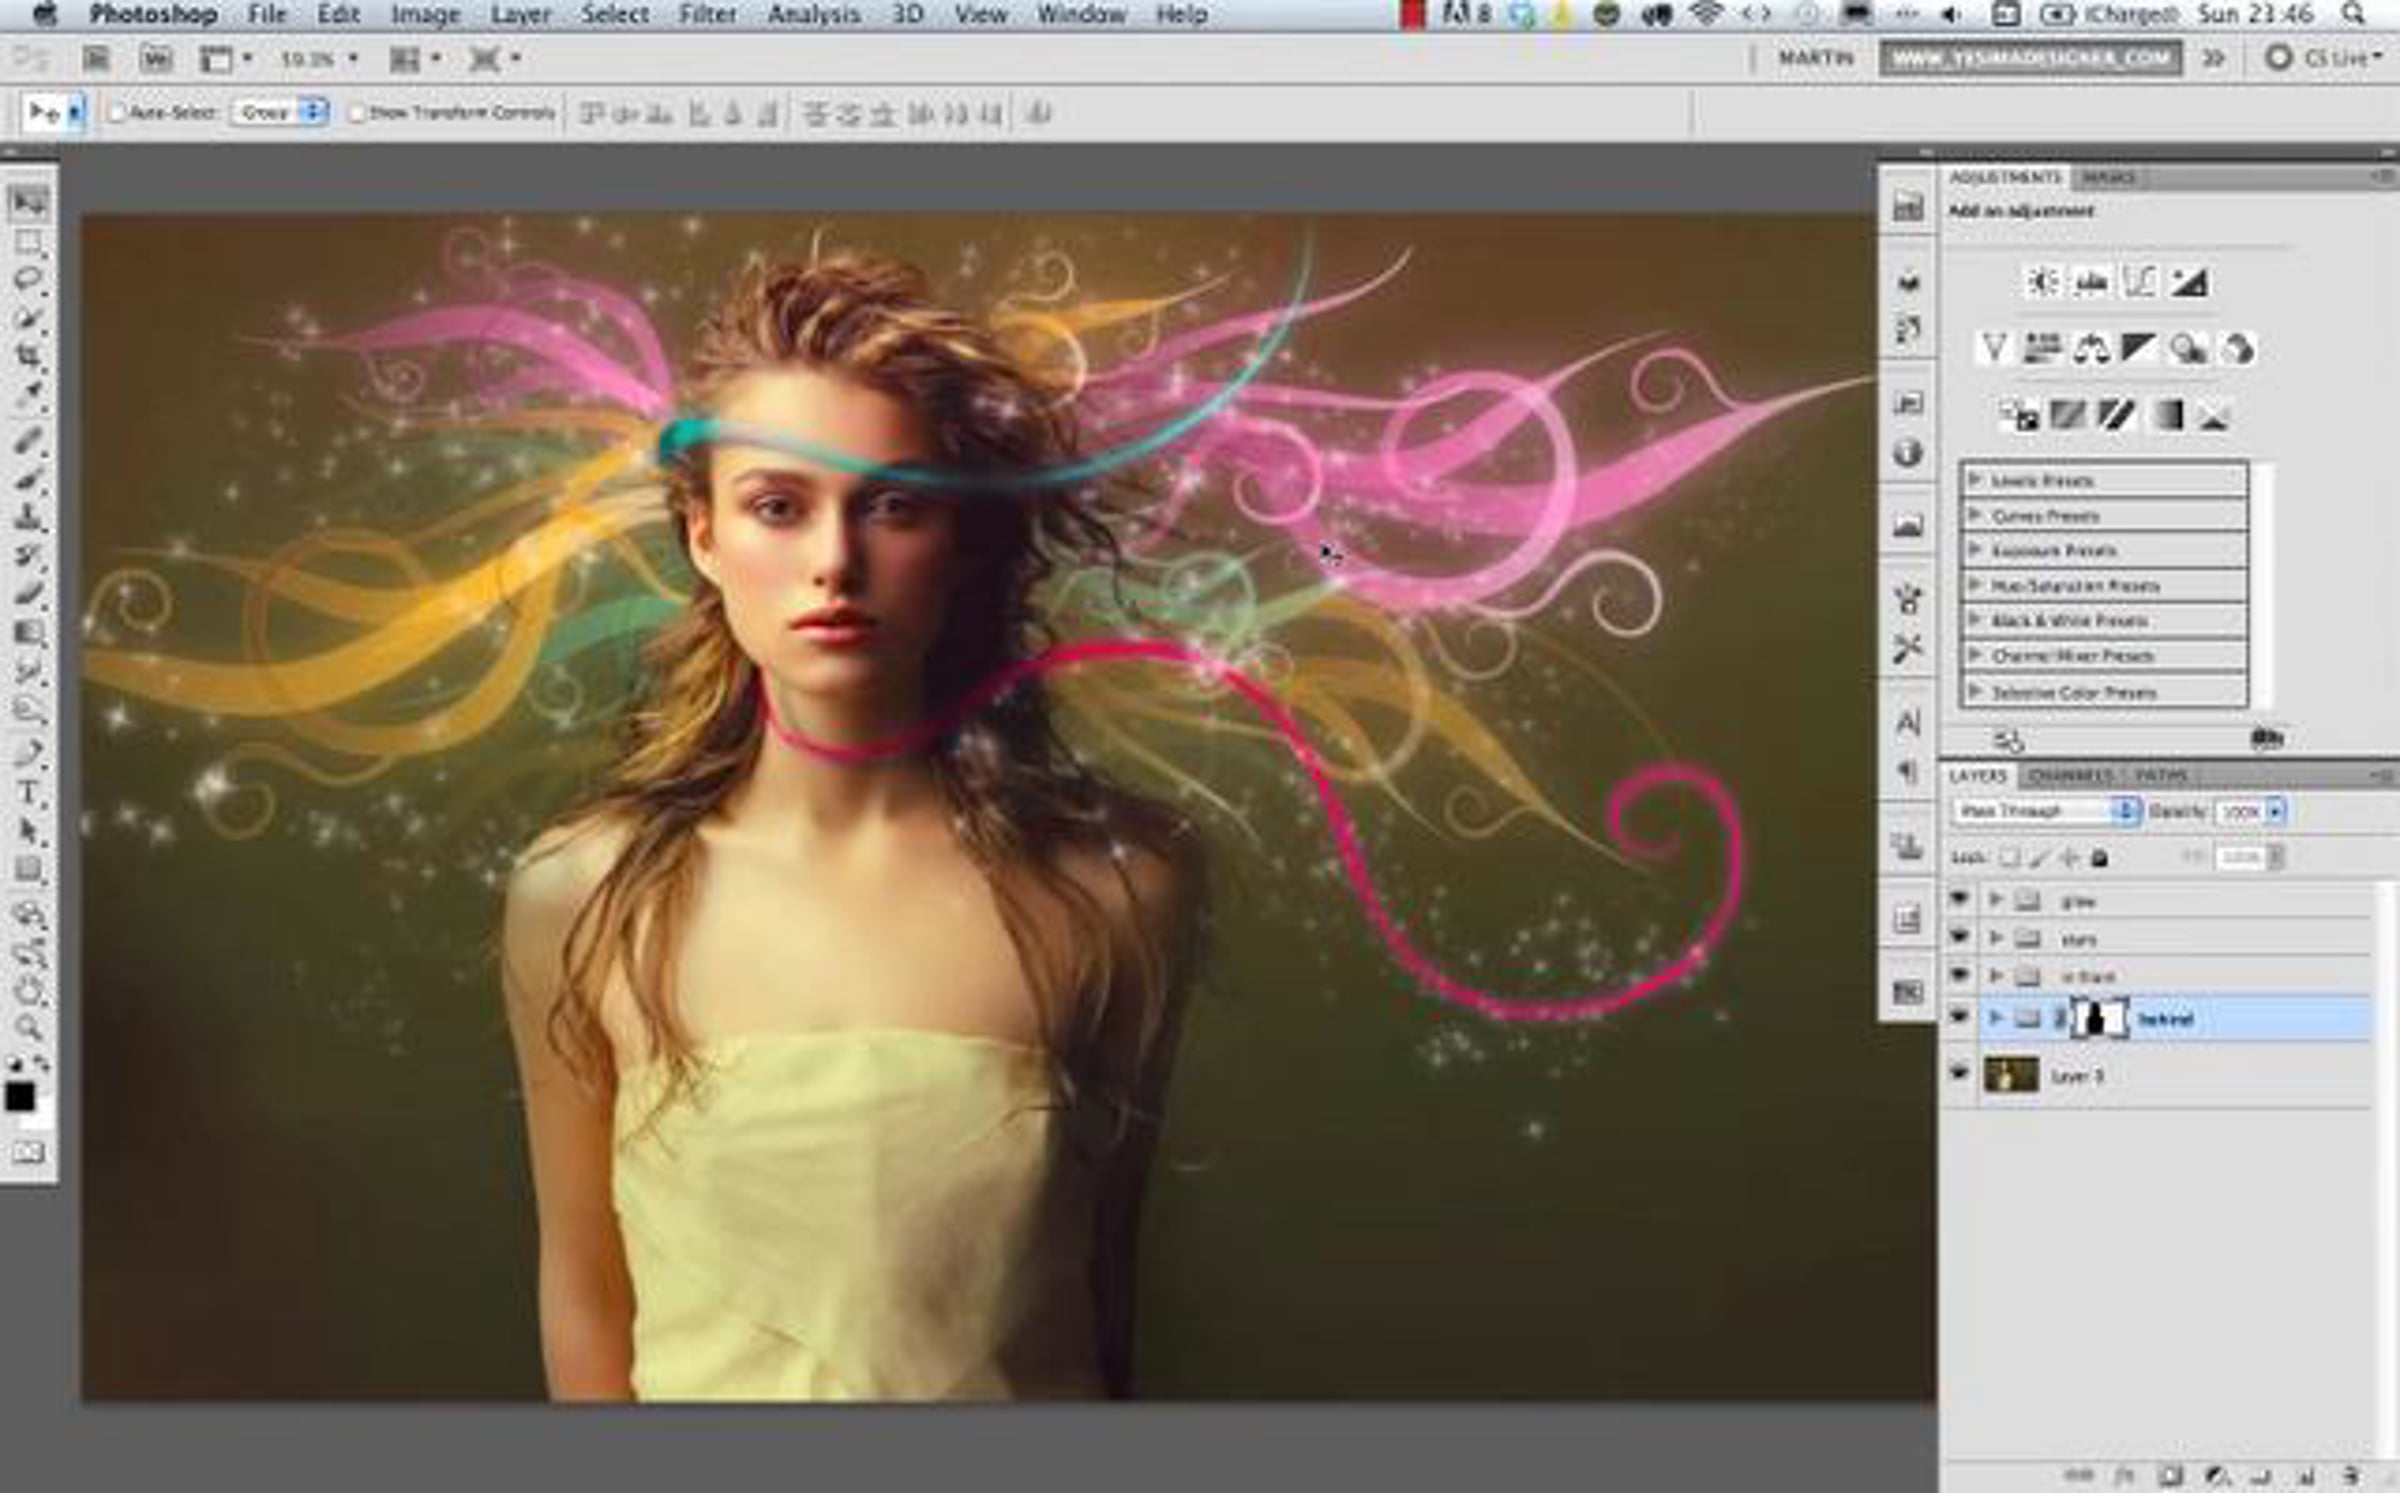The height and width of the screenshot is (1493, 2400).
Task: Open the Filter menu
Action: pos(707,15)
